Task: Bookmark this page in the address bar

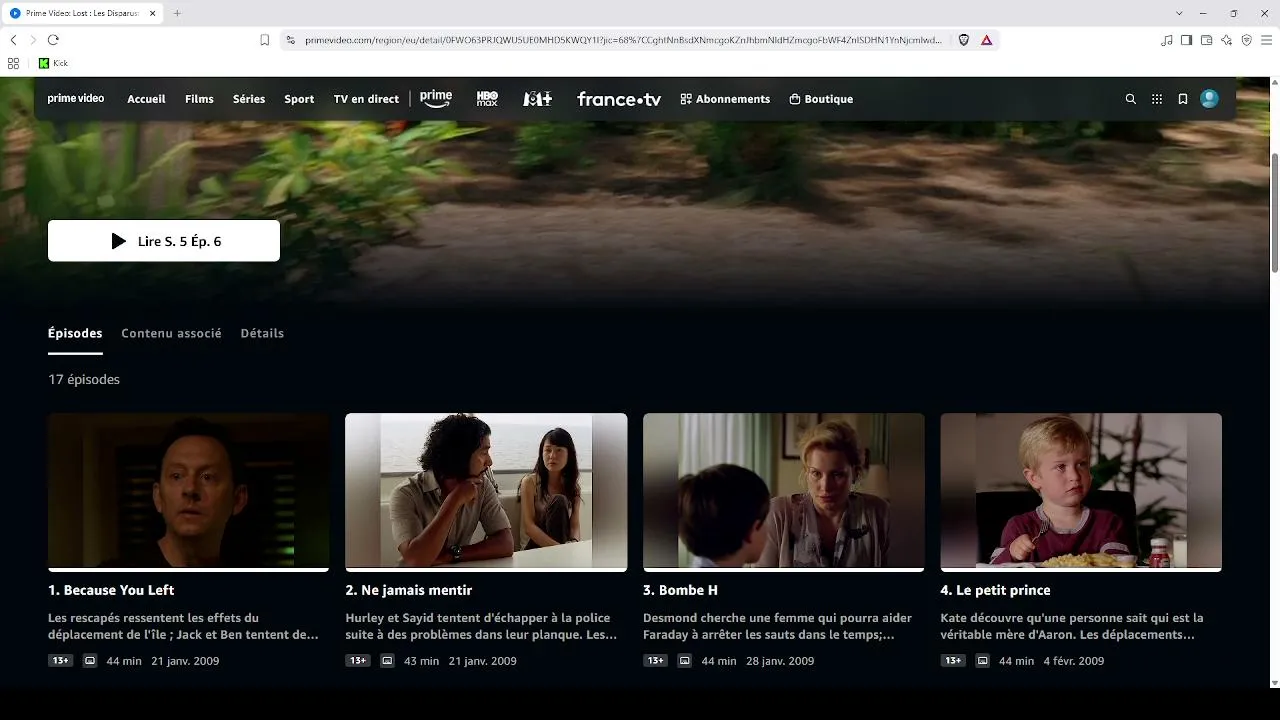Action: (x=265, y=40)
